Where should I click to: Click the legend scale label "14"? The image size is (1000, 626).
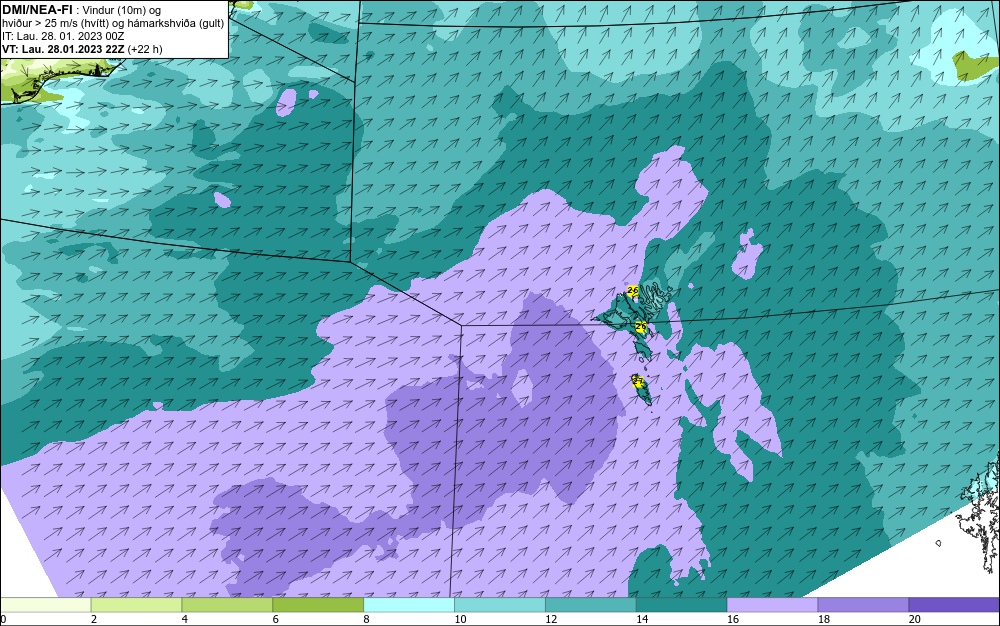[x=642, y=619]
